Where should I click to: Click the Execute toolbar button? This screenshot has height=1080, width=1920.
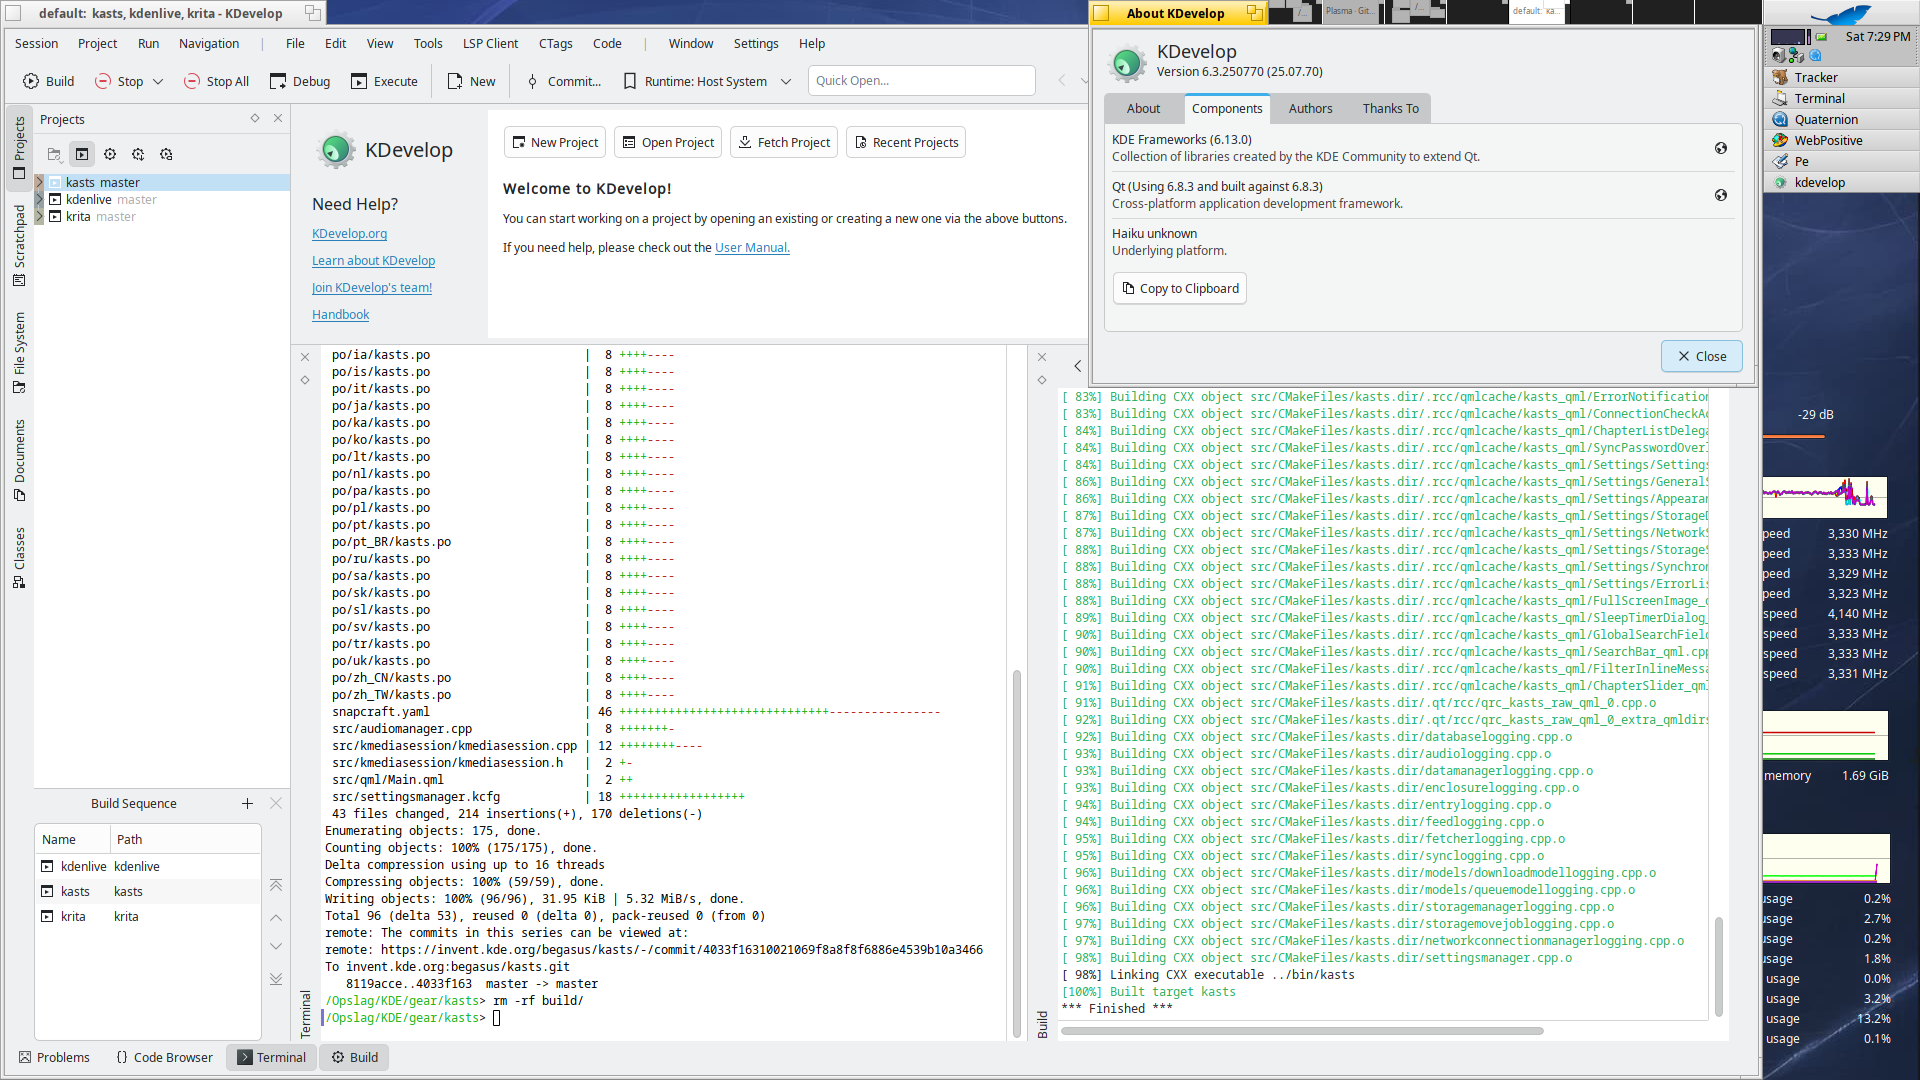click(385, 81)
